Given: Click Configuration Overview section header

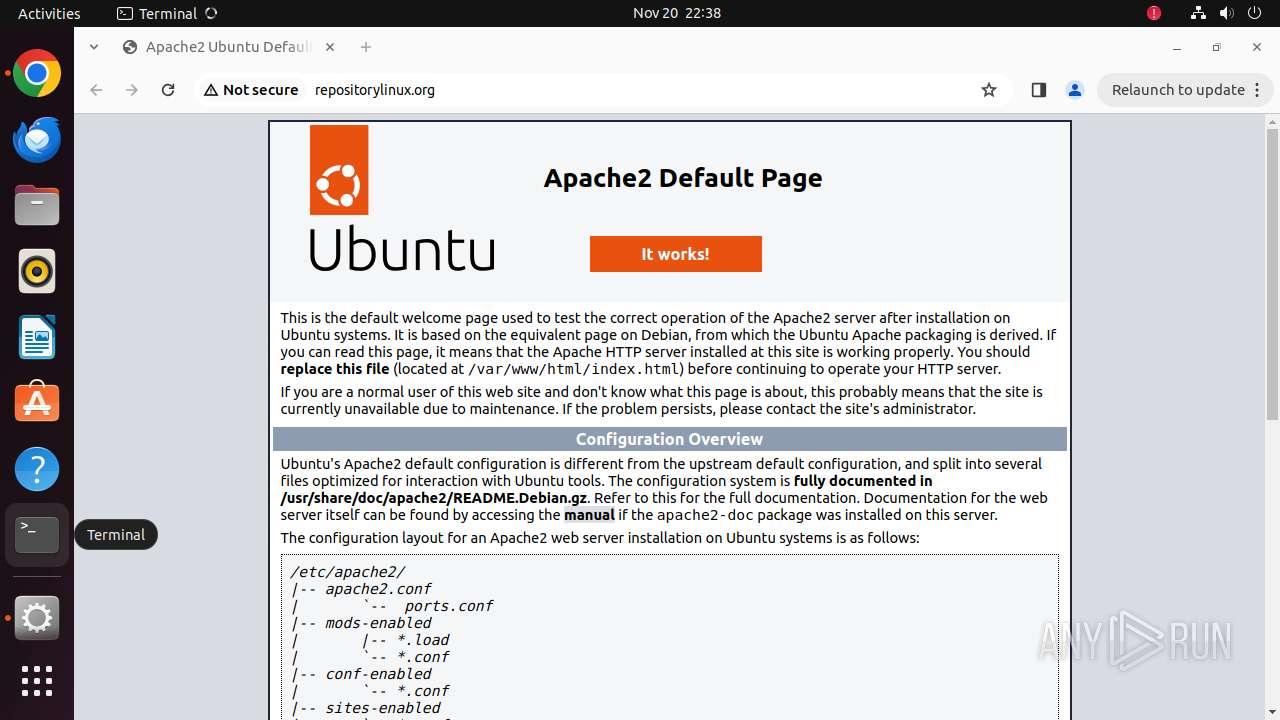Looking at the screenshot, I should click(x=670, y=439).
